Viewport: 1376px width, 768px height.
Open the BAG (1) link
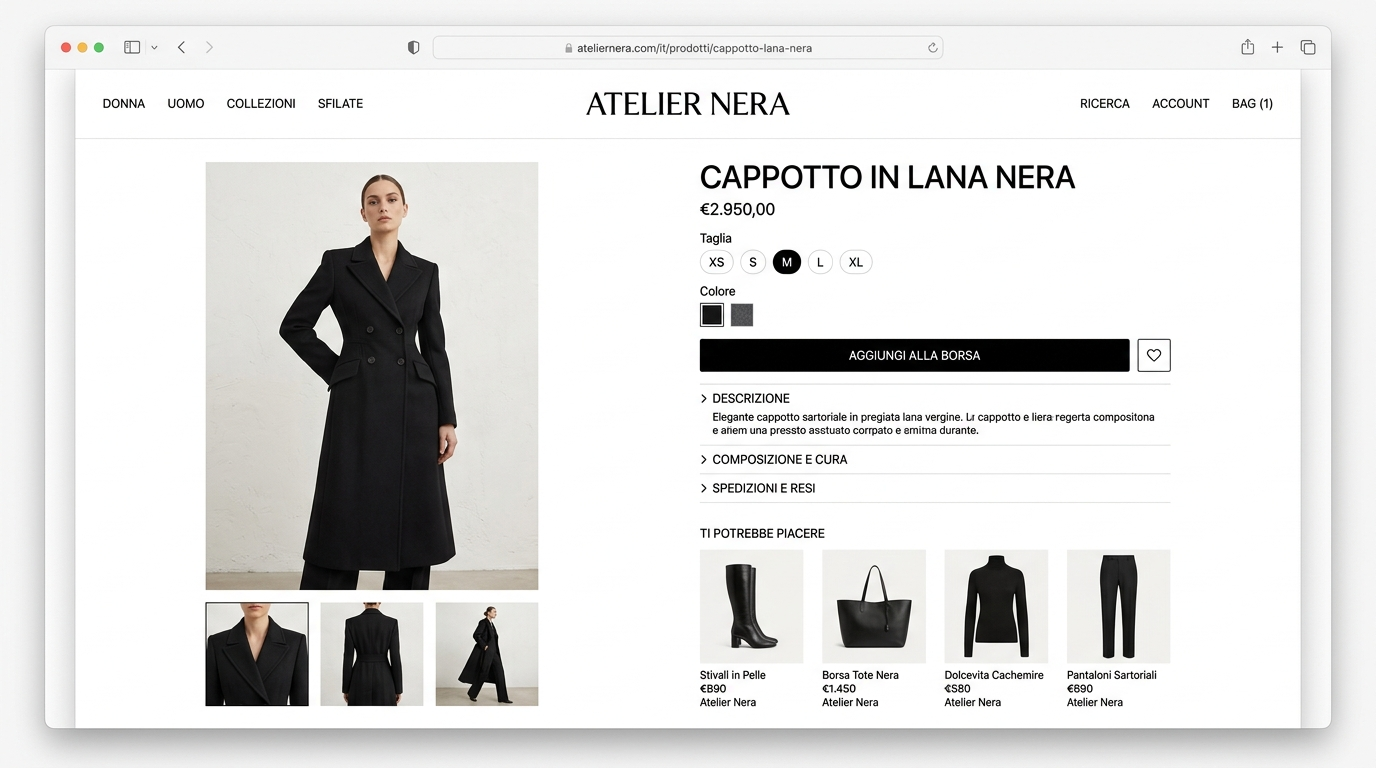pyautogui.click(x=1252, y=104)
